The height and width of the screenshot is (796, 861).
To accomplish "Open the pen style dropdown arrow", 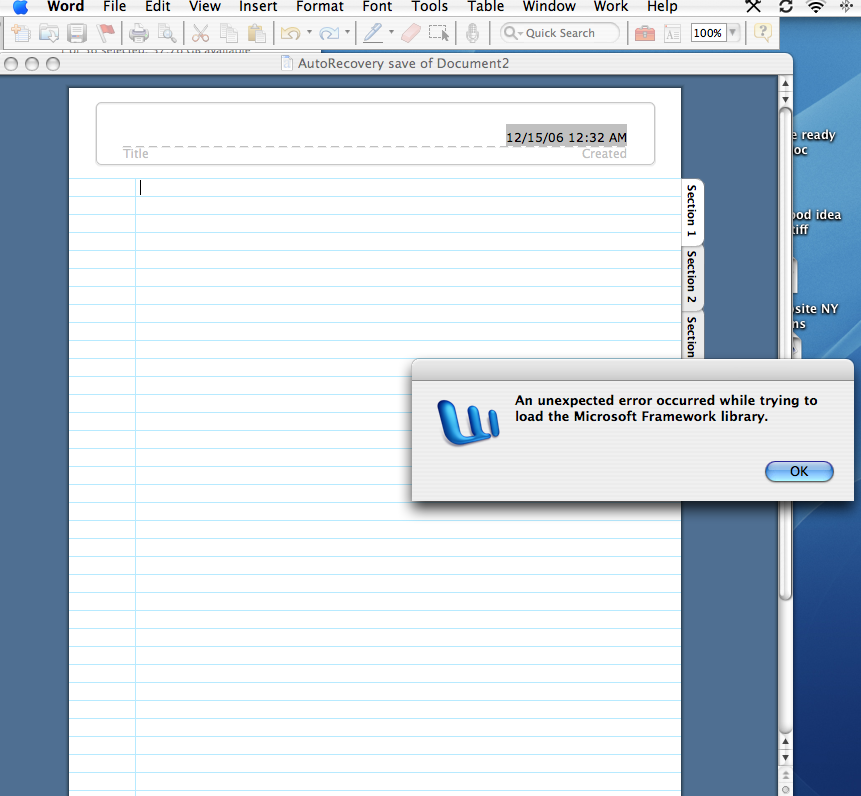I will tap(391, 32).
